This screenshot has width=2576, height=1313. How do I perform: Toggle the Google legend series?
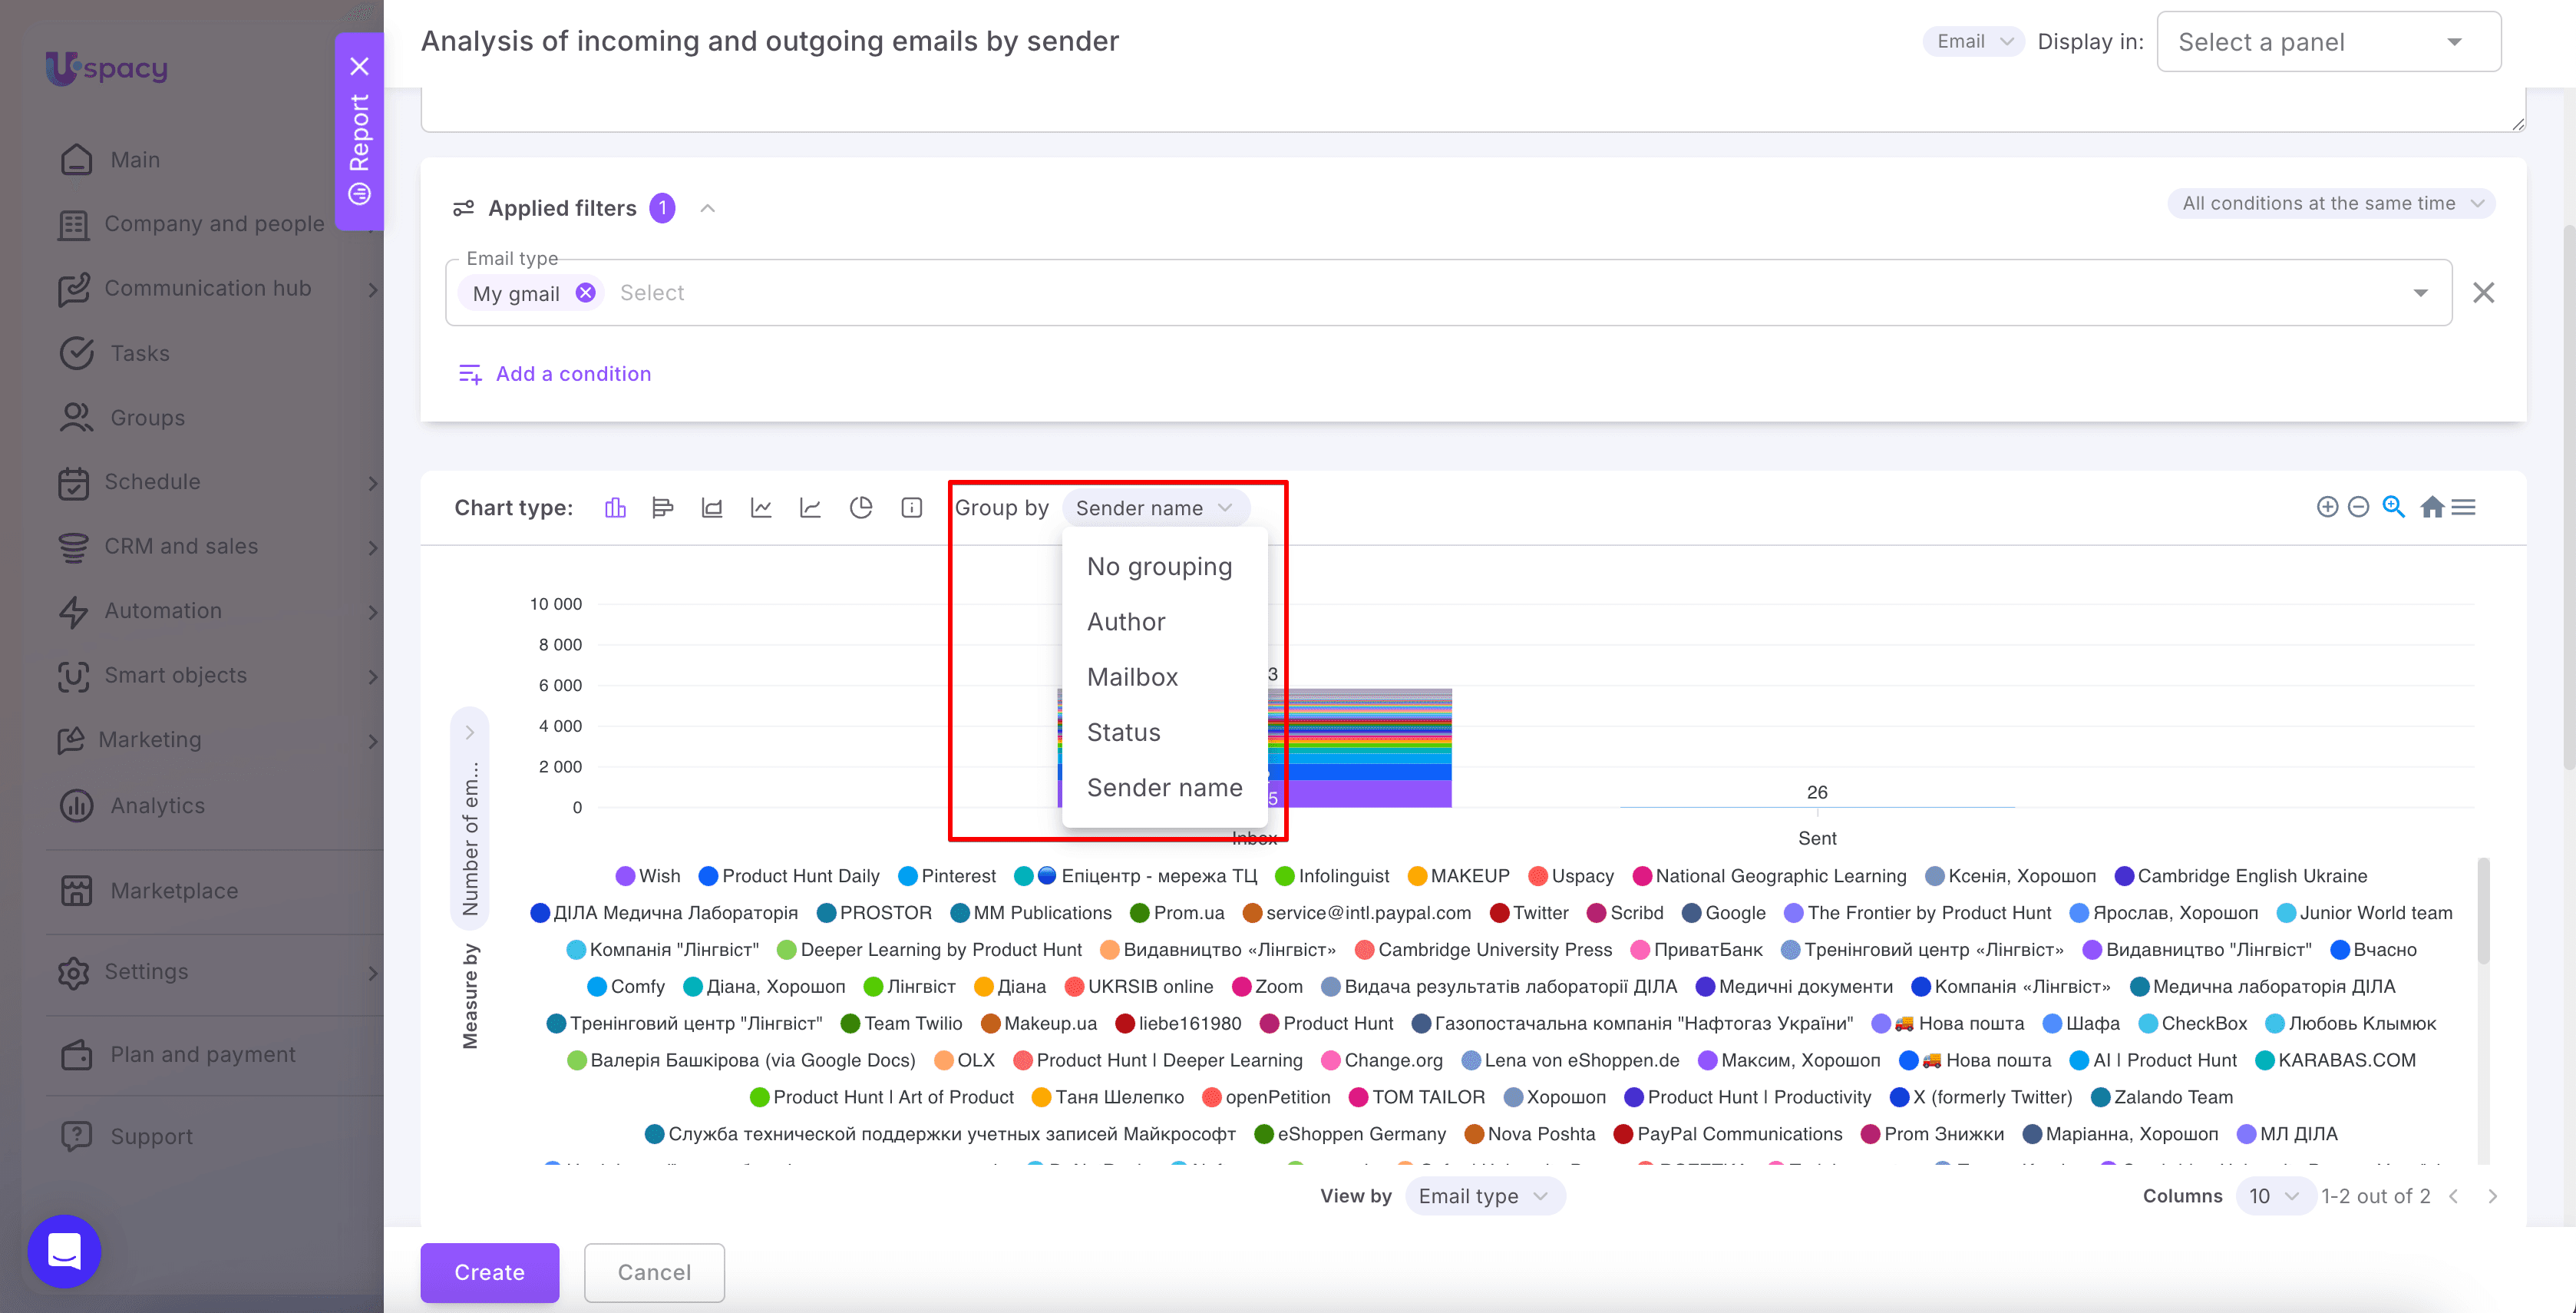(1724, 913)
